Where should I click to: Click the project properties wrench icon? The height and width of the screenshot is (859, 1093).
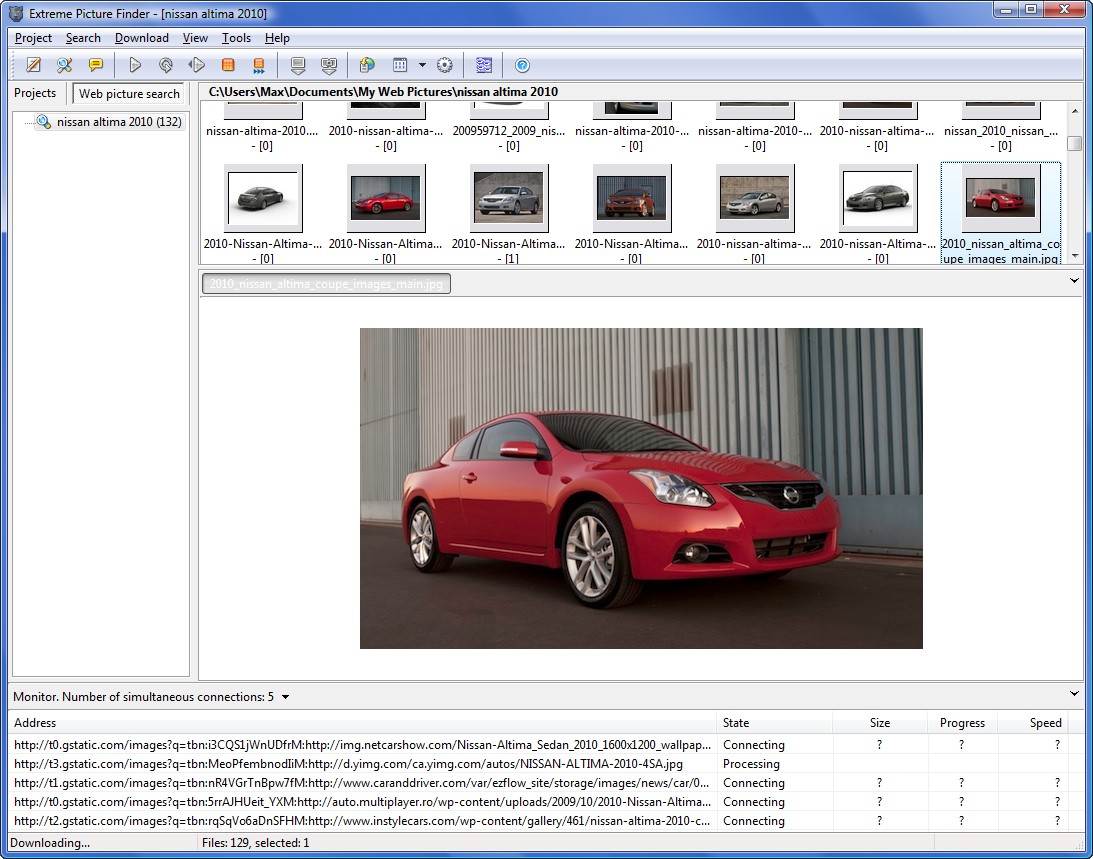65,65
